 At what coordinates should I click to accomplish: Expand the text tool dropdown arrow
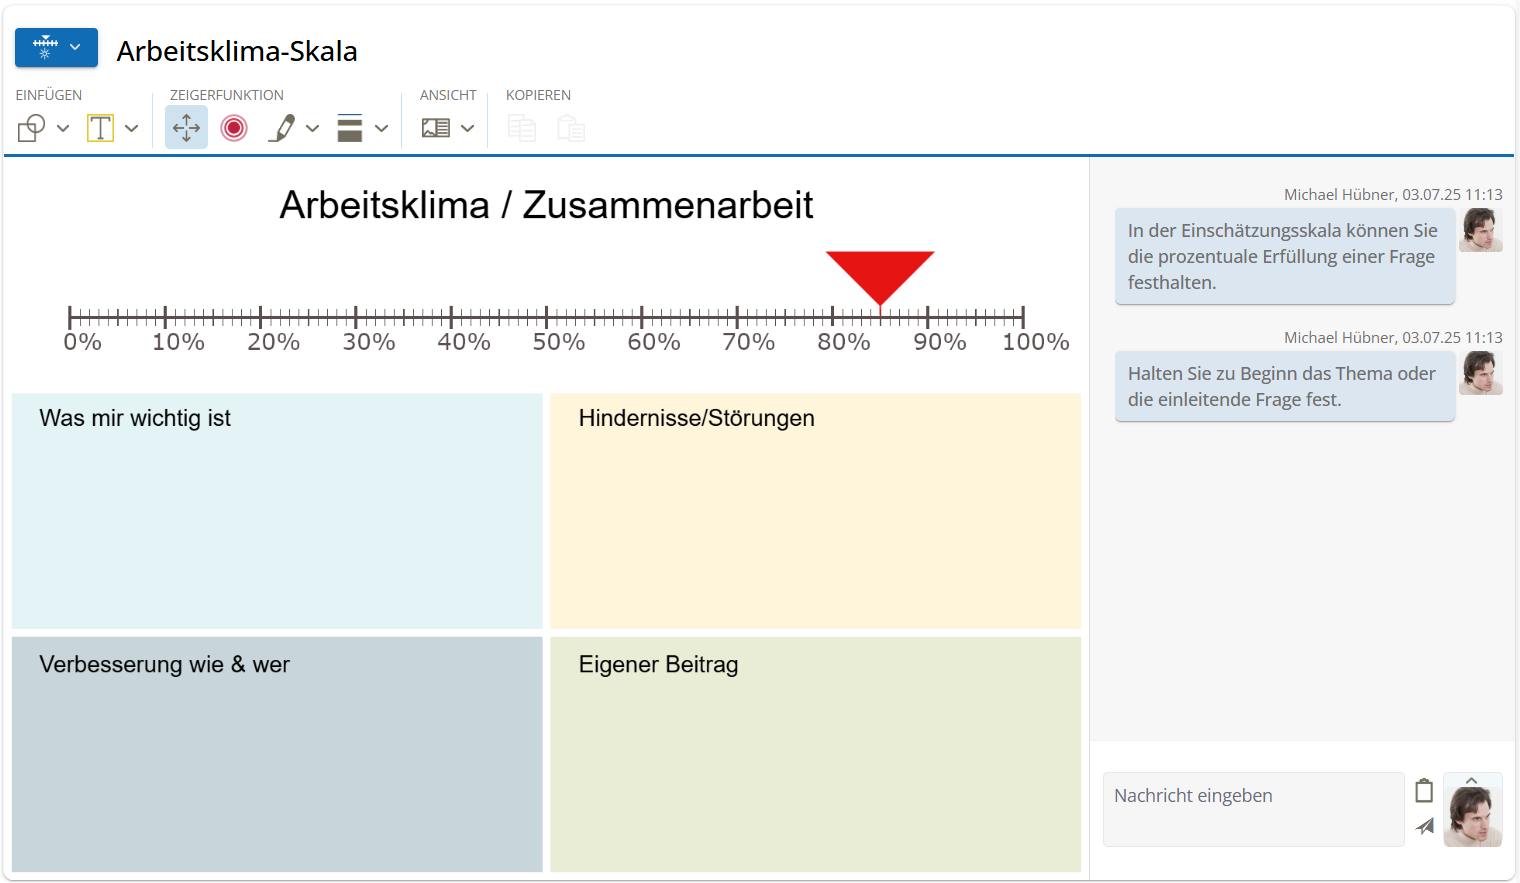tap(131, 128)
